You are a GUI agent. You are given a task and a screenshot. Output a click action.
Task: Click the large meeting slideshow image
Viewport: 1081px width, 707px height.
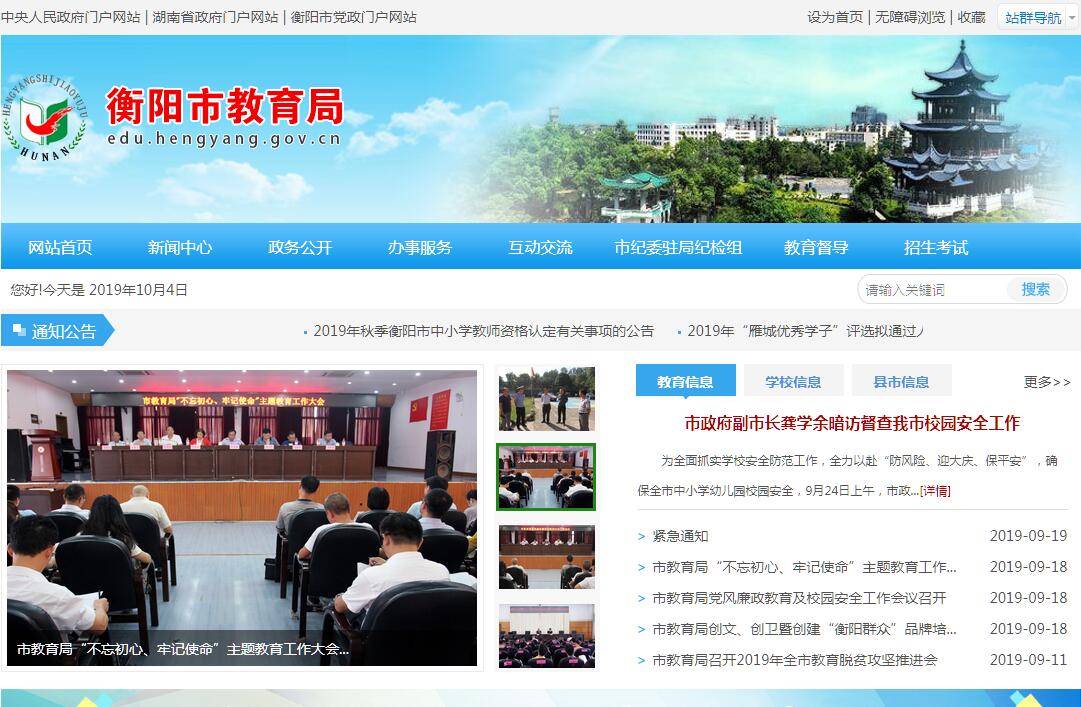point(242,518)
